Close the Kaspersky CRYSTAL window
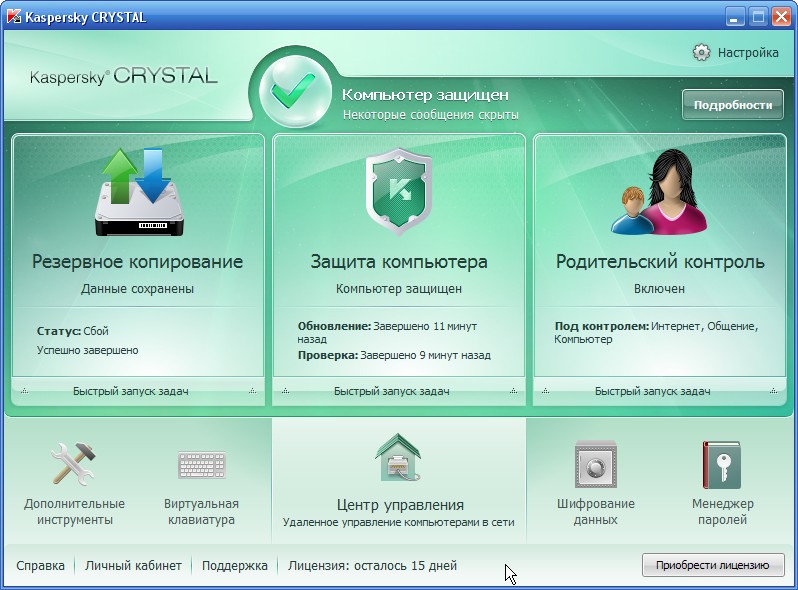This screenshot has width=798, height=590. 781,17
